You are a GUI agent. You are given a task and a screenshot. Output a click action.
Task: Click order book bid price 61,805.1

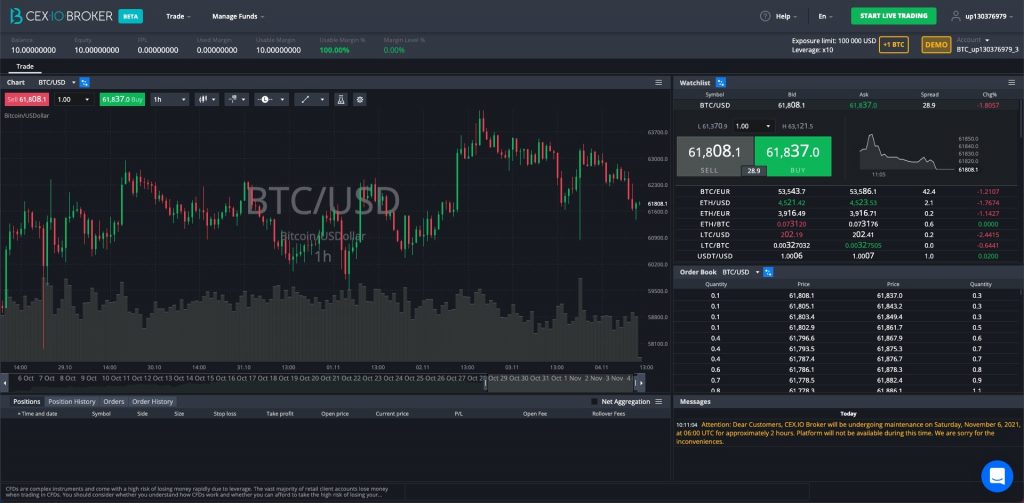tap(801, 306)
